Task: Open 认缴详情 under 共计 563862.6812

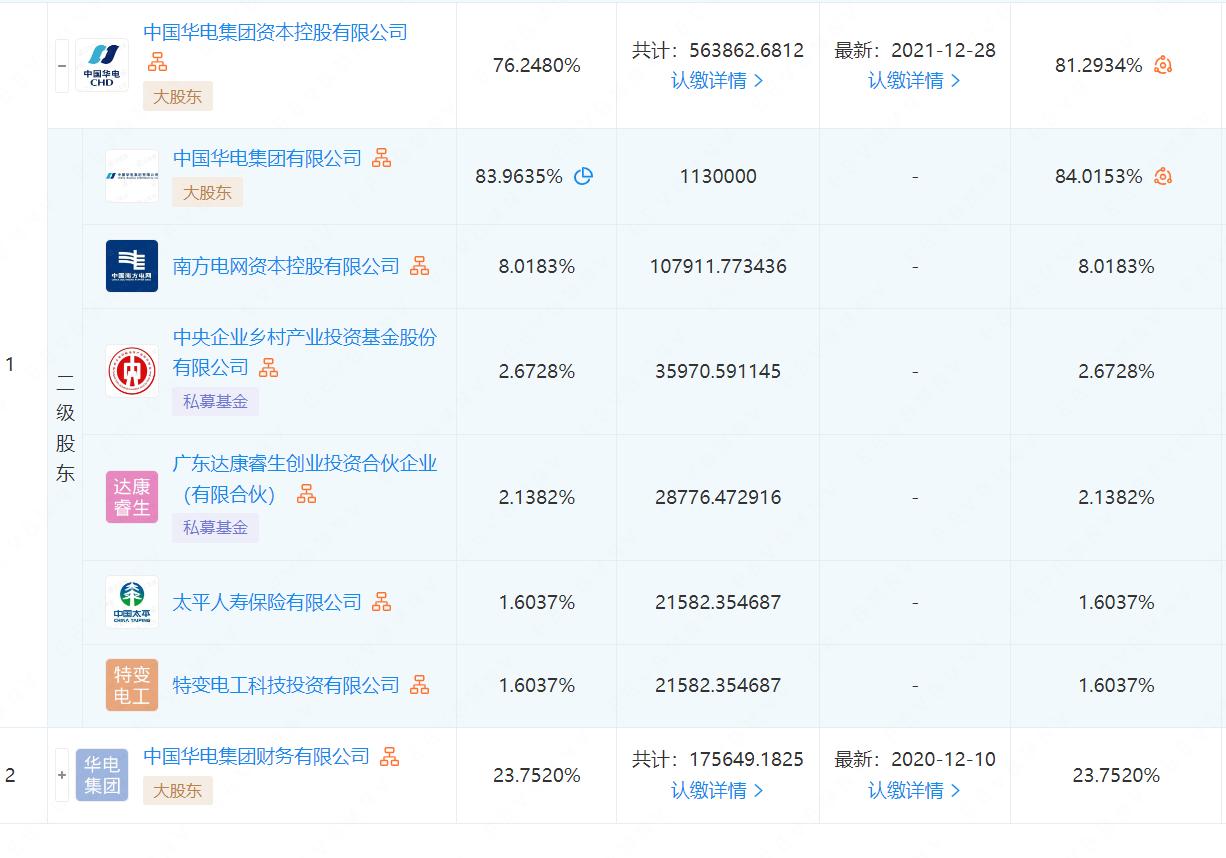Action: pyautogui.click(x=716, y=80)
